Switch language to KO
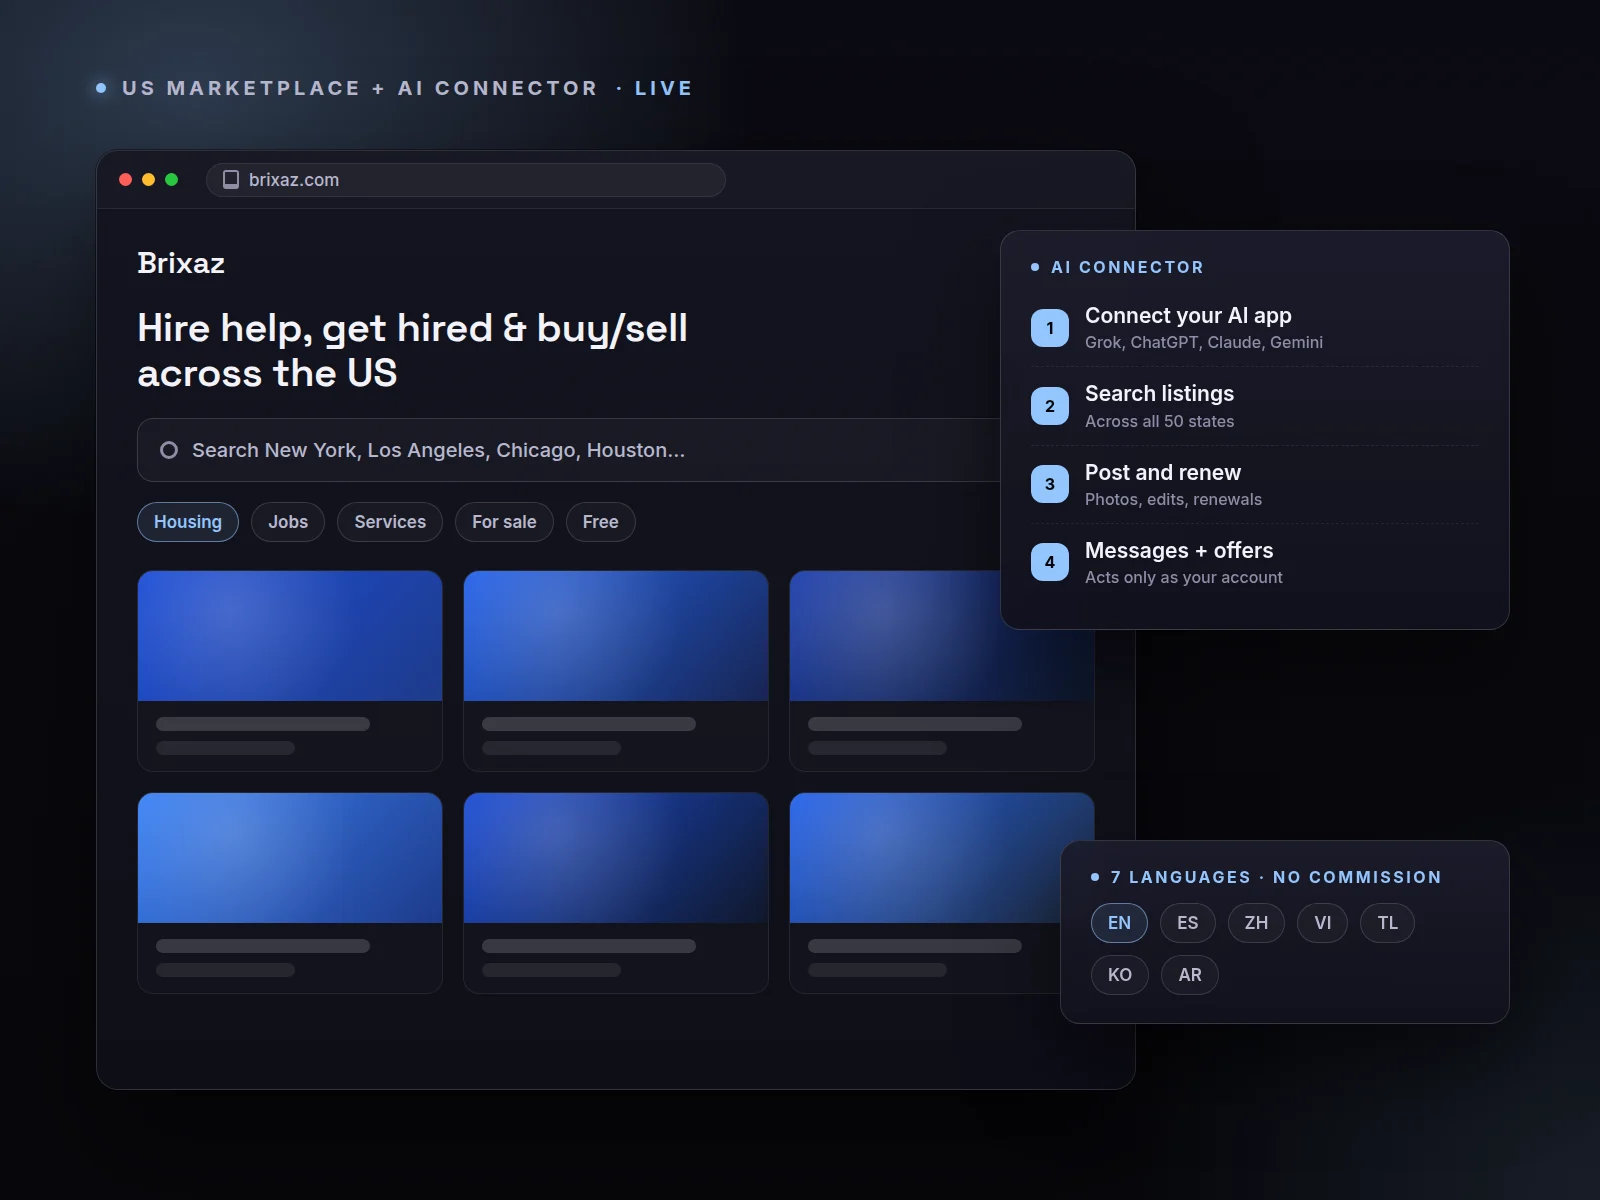Screen dimensions: 1600x1200 (1120, 975)
